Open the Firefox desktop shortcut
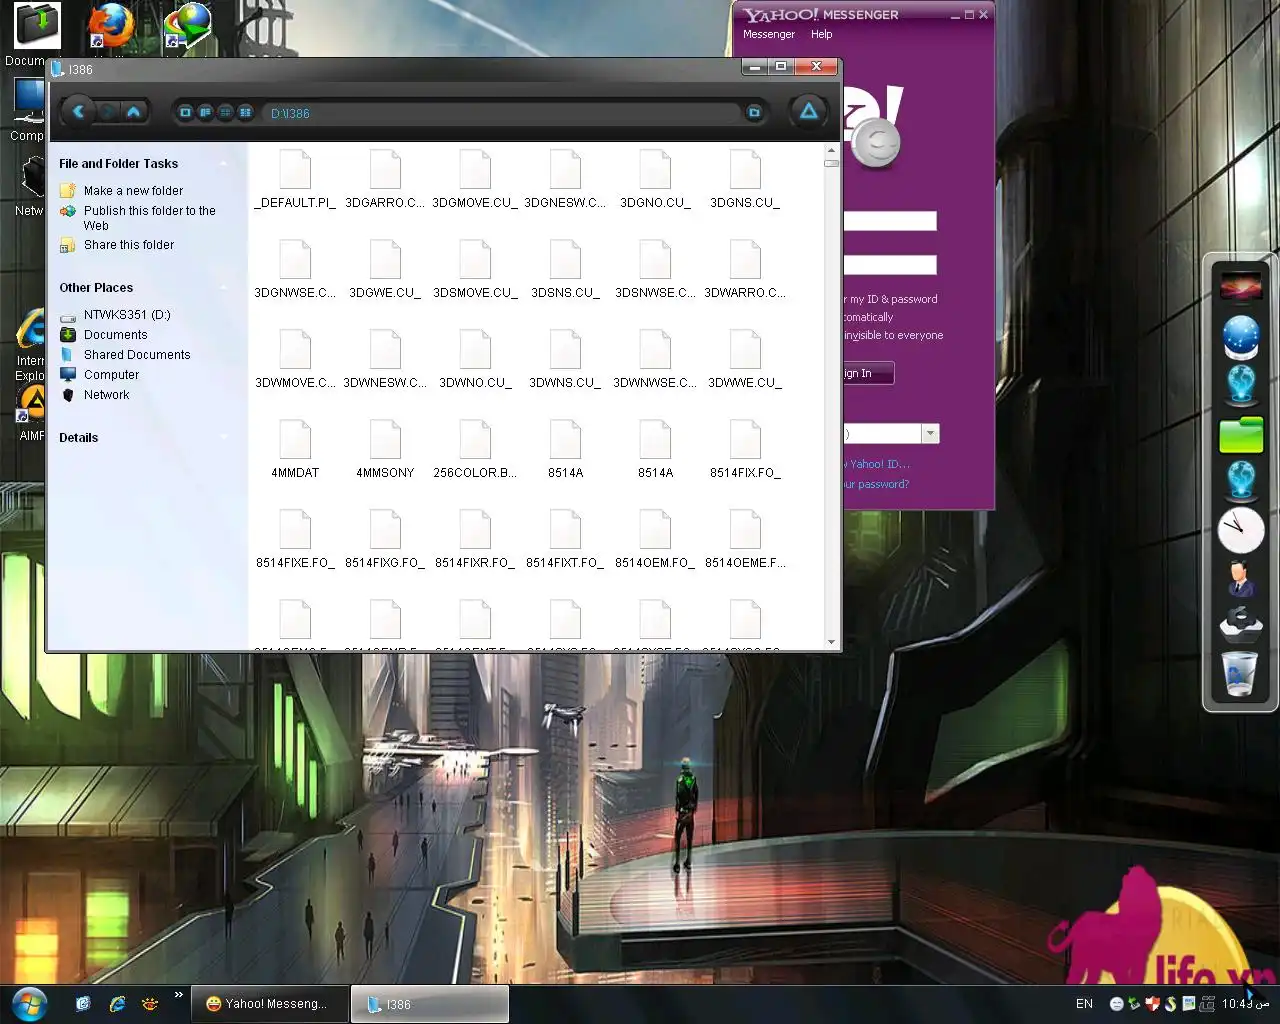1280x1024 pixels. (109, 26)
